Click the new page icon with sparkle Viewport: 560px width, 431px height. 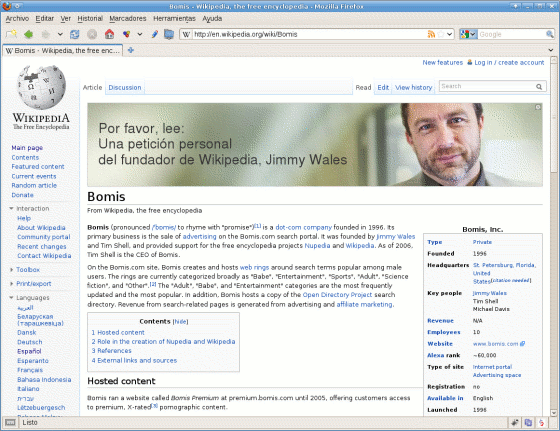[x=11, y=34]
